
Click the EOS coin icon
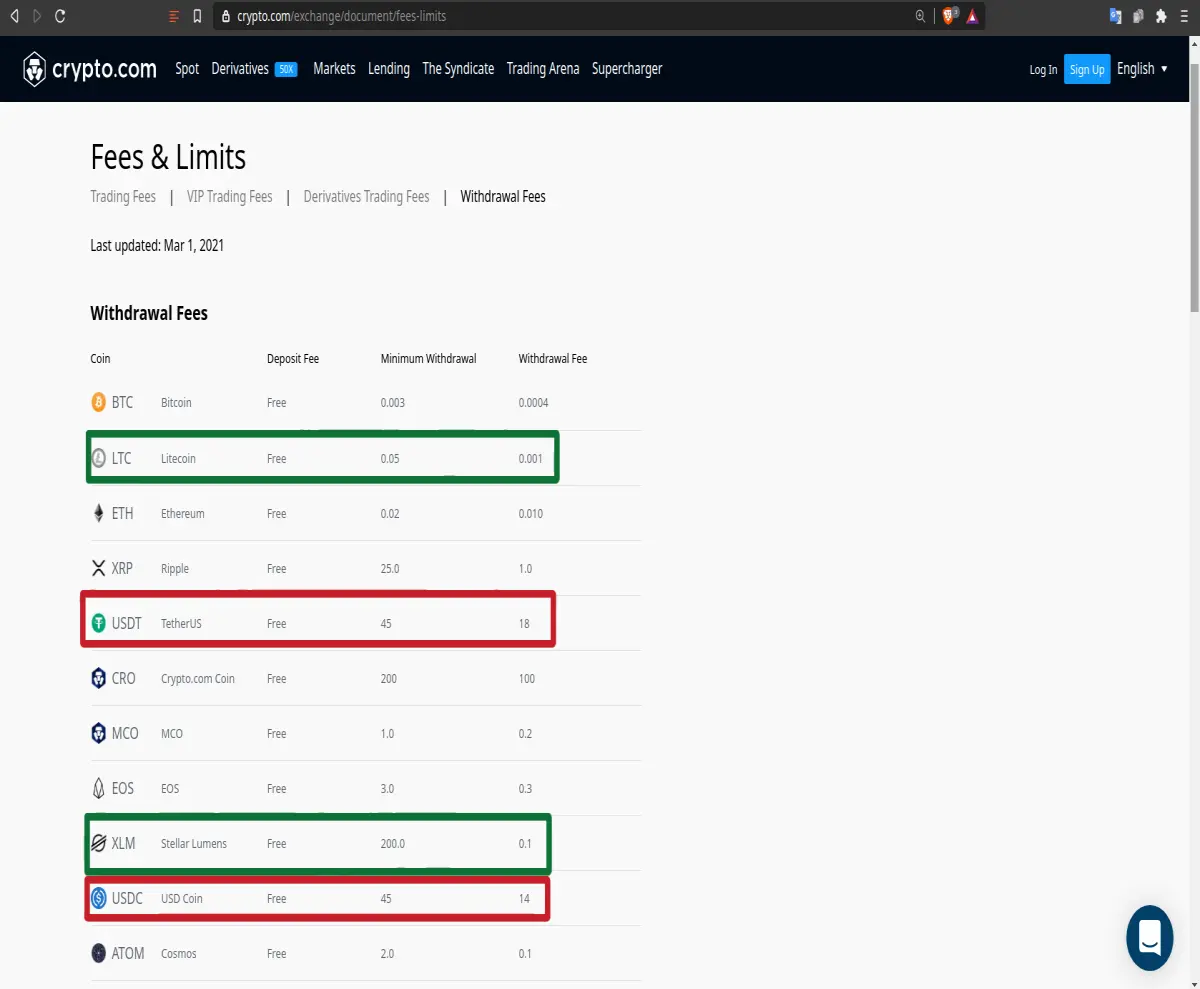[98, 788]
